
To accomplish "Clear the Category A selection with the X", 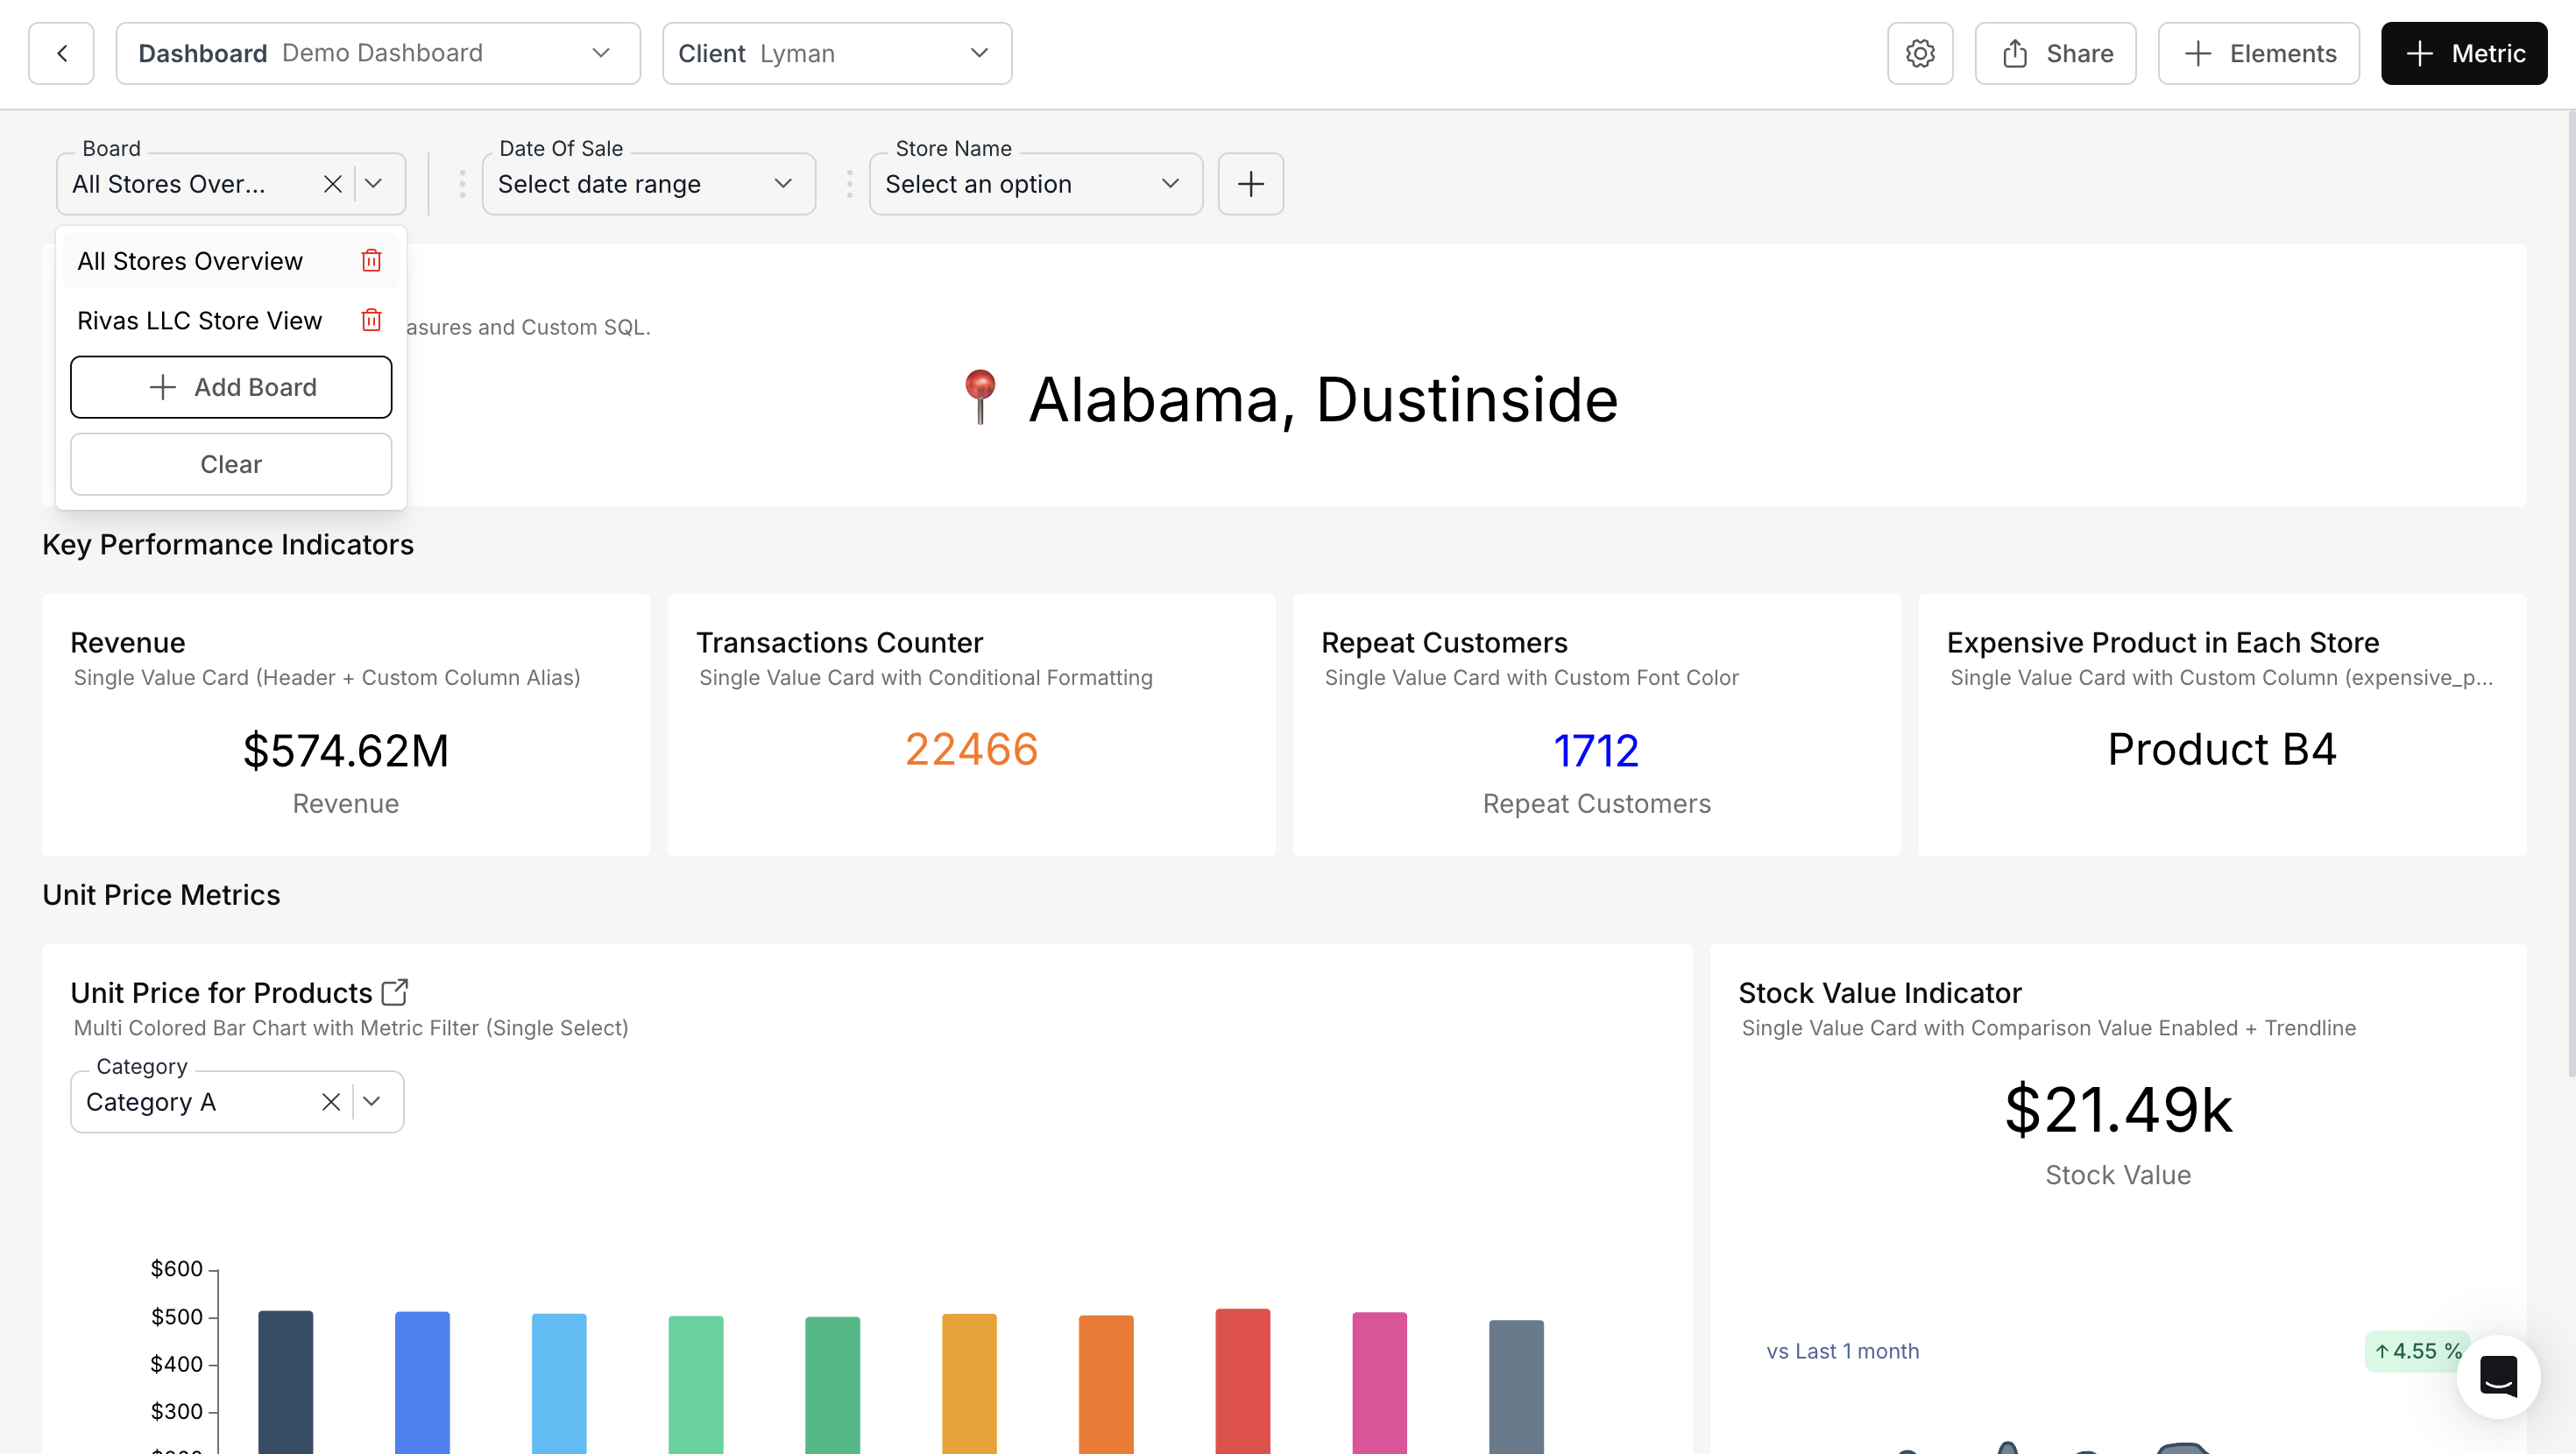I will 331,1101.
